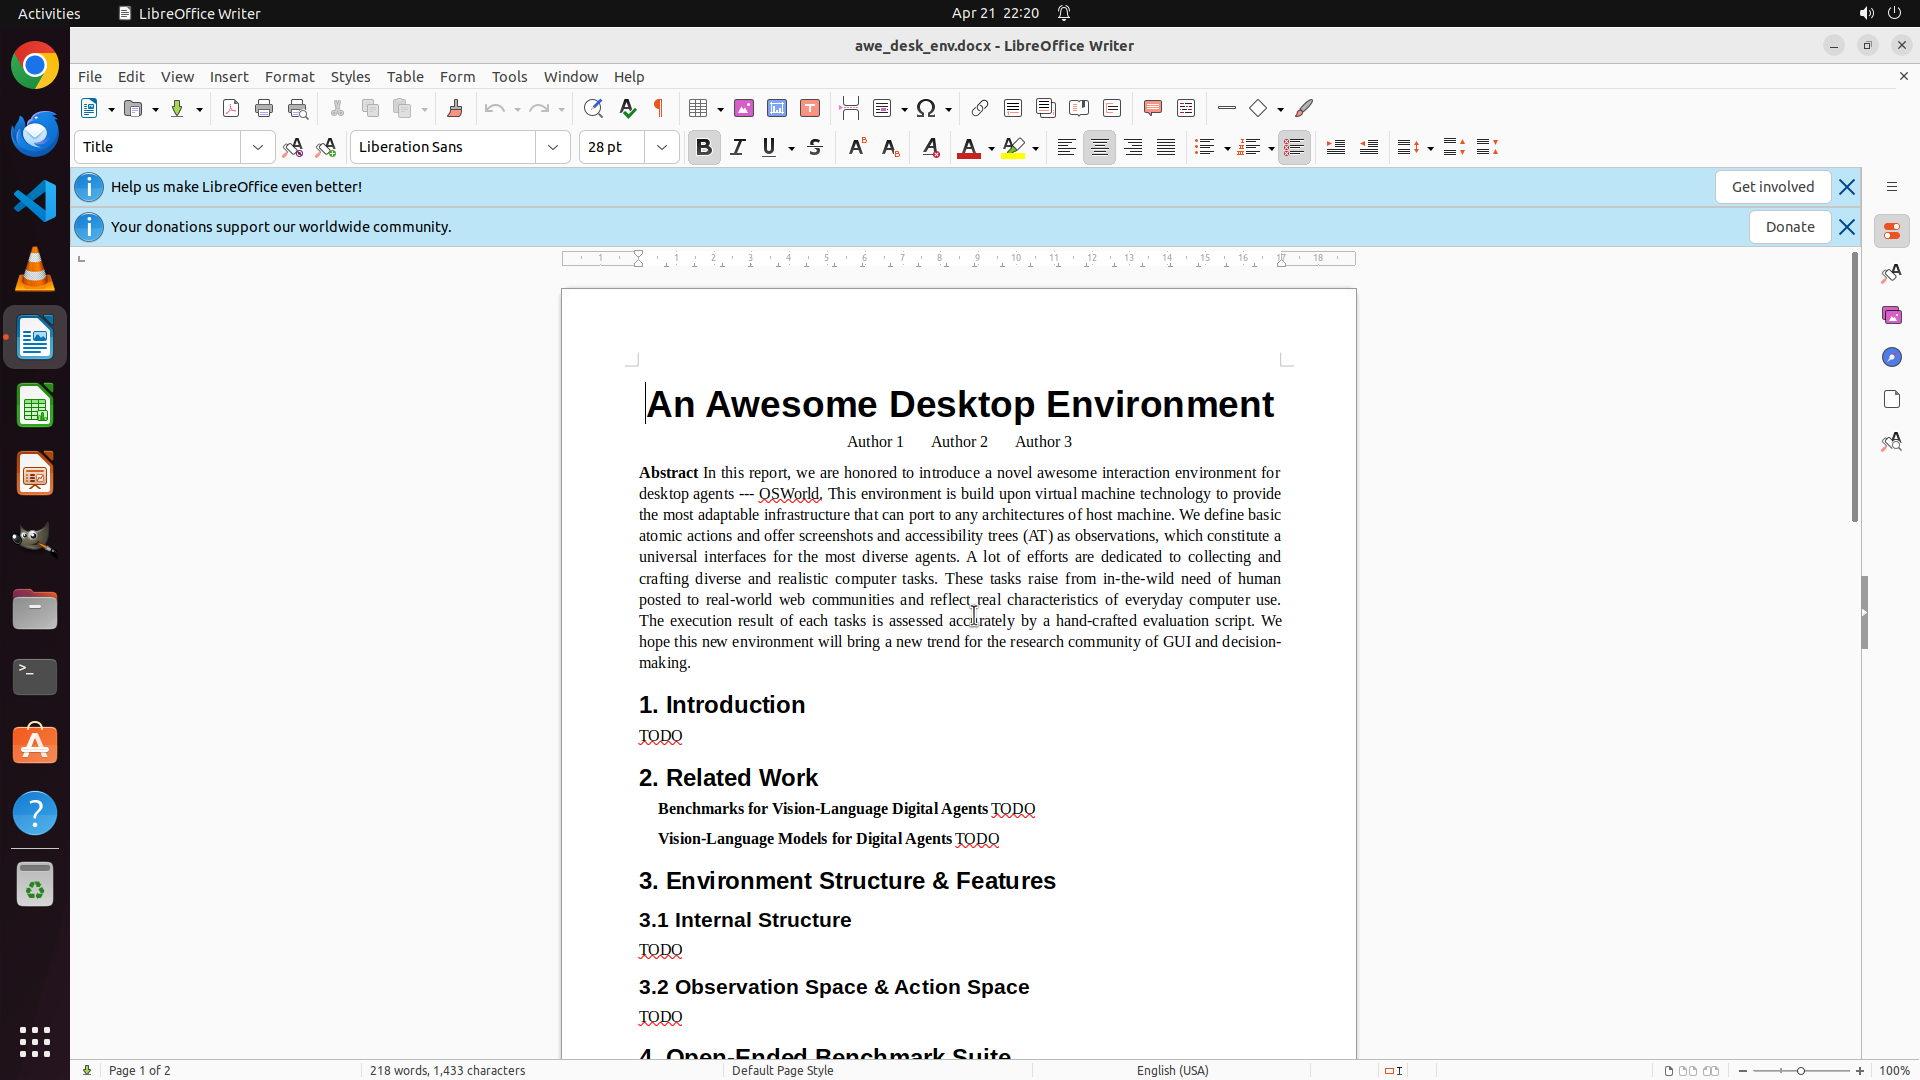Open the Navigator sidebar panel
1920x1080 pixels.
pyautogui.click(x=1891, y=357)
